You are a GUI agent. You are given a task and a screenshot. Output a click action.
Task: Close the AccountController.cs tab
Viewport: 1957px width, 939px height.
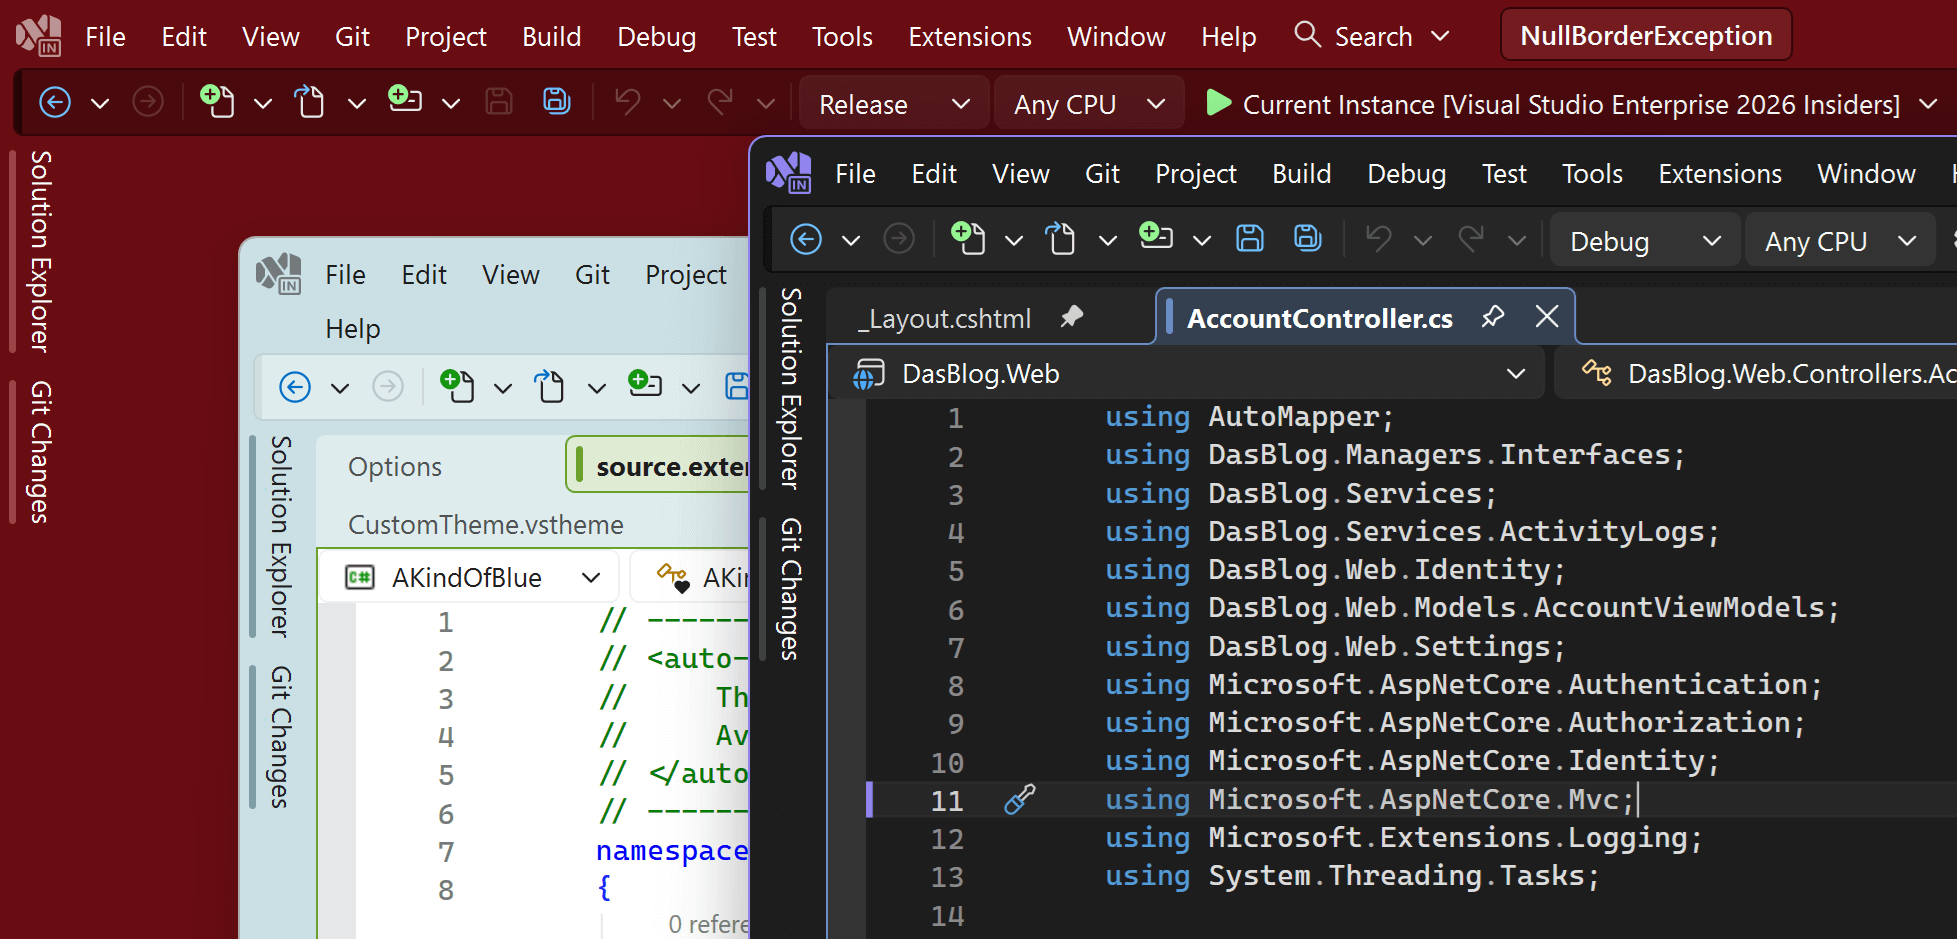[x=1546, y=318]
